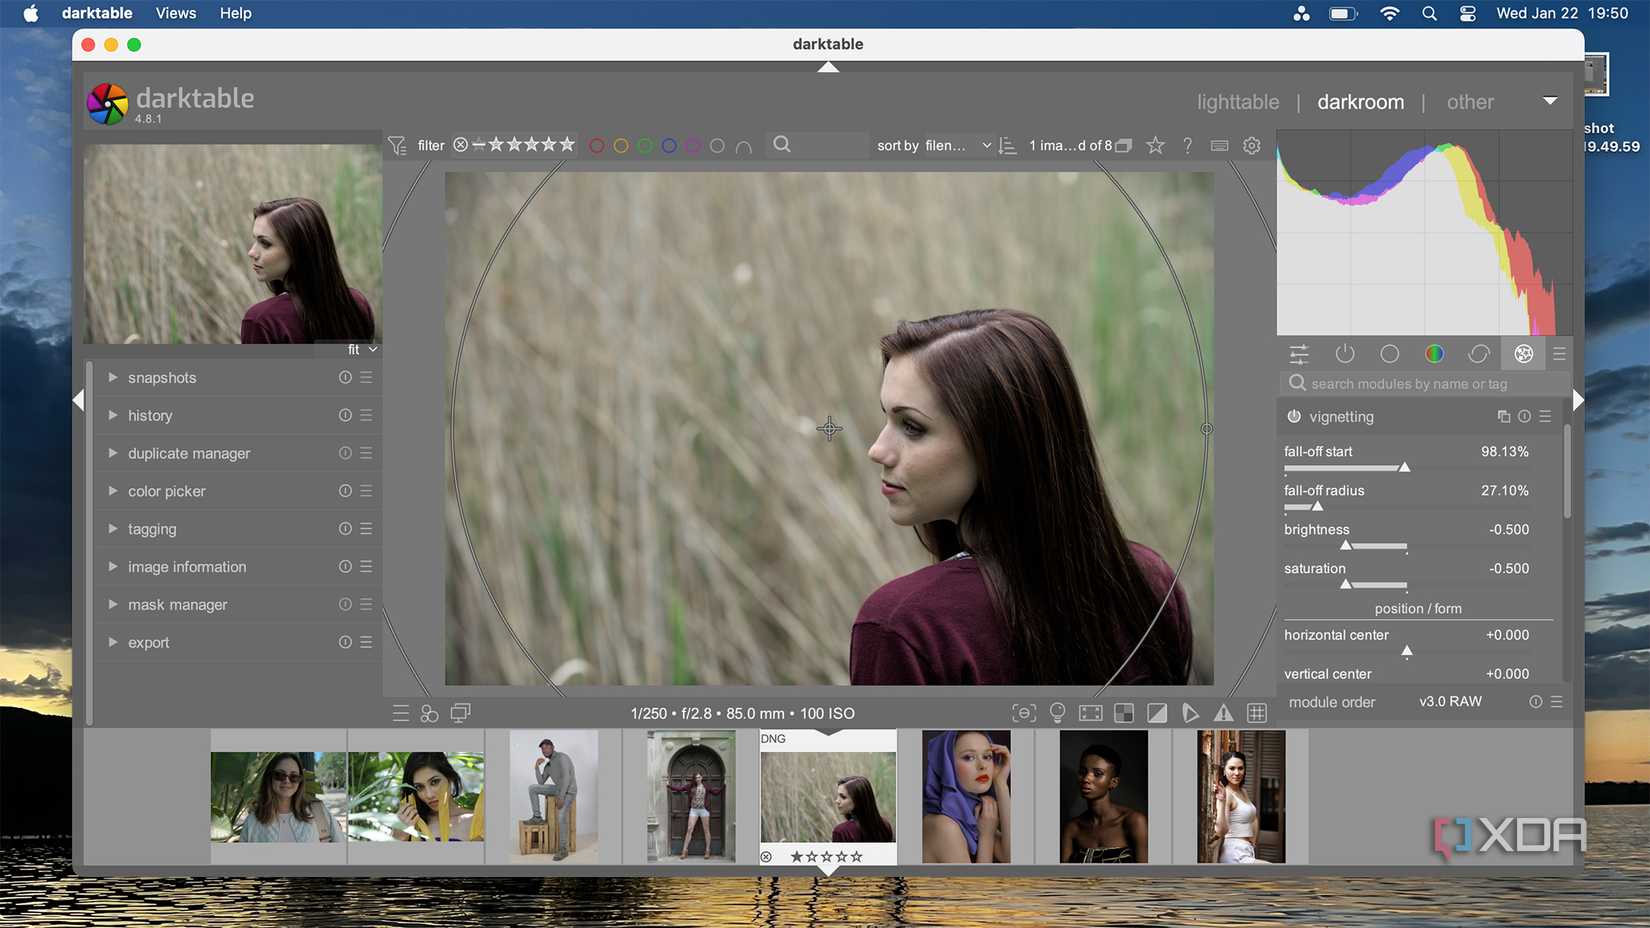The image size is (1650, 928).
Task: Expand the export panel
Action: [148, 642]
